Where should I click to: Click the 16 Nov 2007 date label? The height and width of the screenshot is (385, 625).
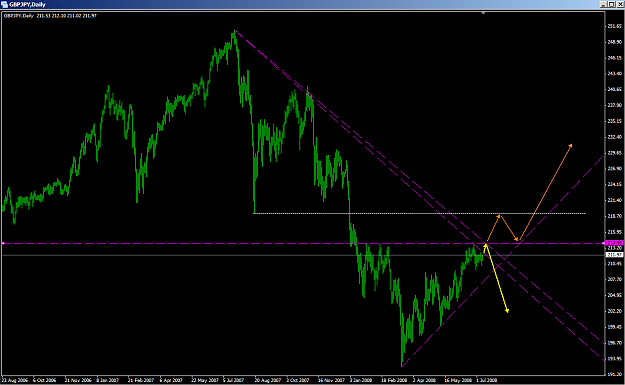[331, 380]
